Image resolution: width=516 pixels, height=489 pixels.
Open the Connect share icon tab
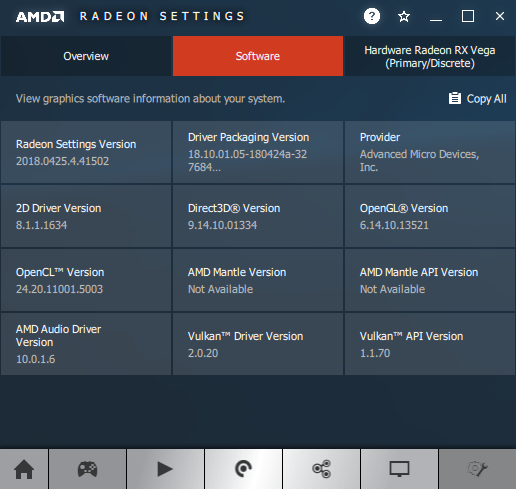(x=321, y=469)
